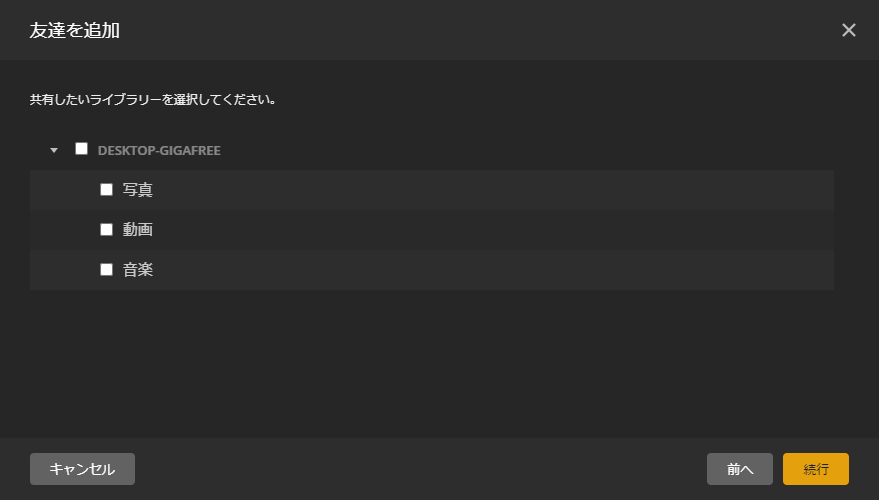Enable sharing of the 写真 library checkbox
Viewport: 879px width, 500px height.
coord(107,189)
